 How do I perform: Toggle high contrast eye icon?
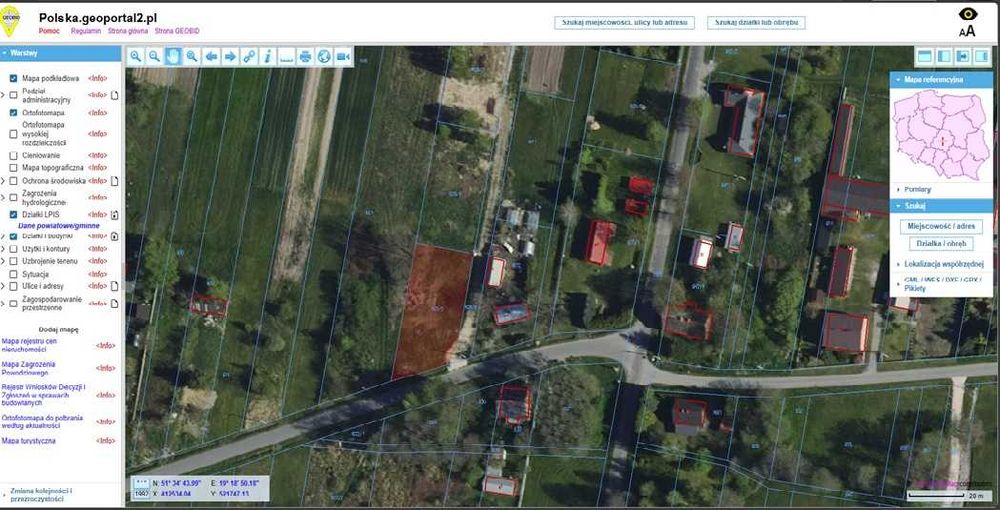[x=967, y=14]
